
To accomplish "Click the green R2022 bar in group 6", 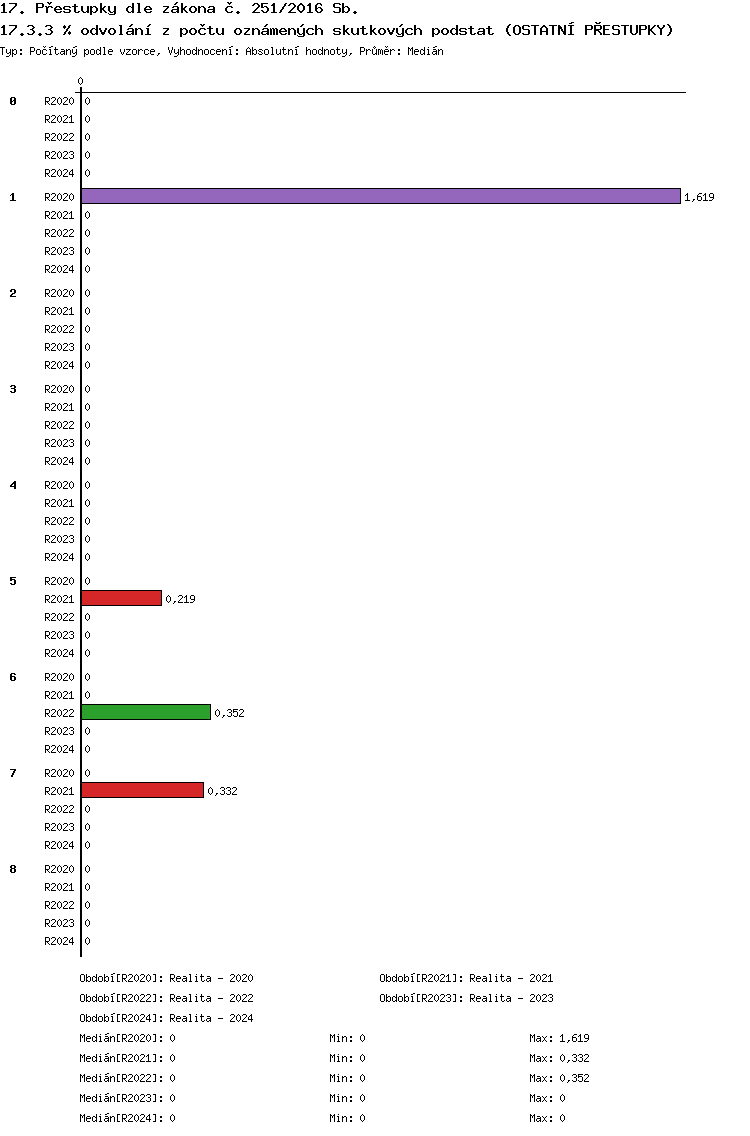I will tap(146, 713).
